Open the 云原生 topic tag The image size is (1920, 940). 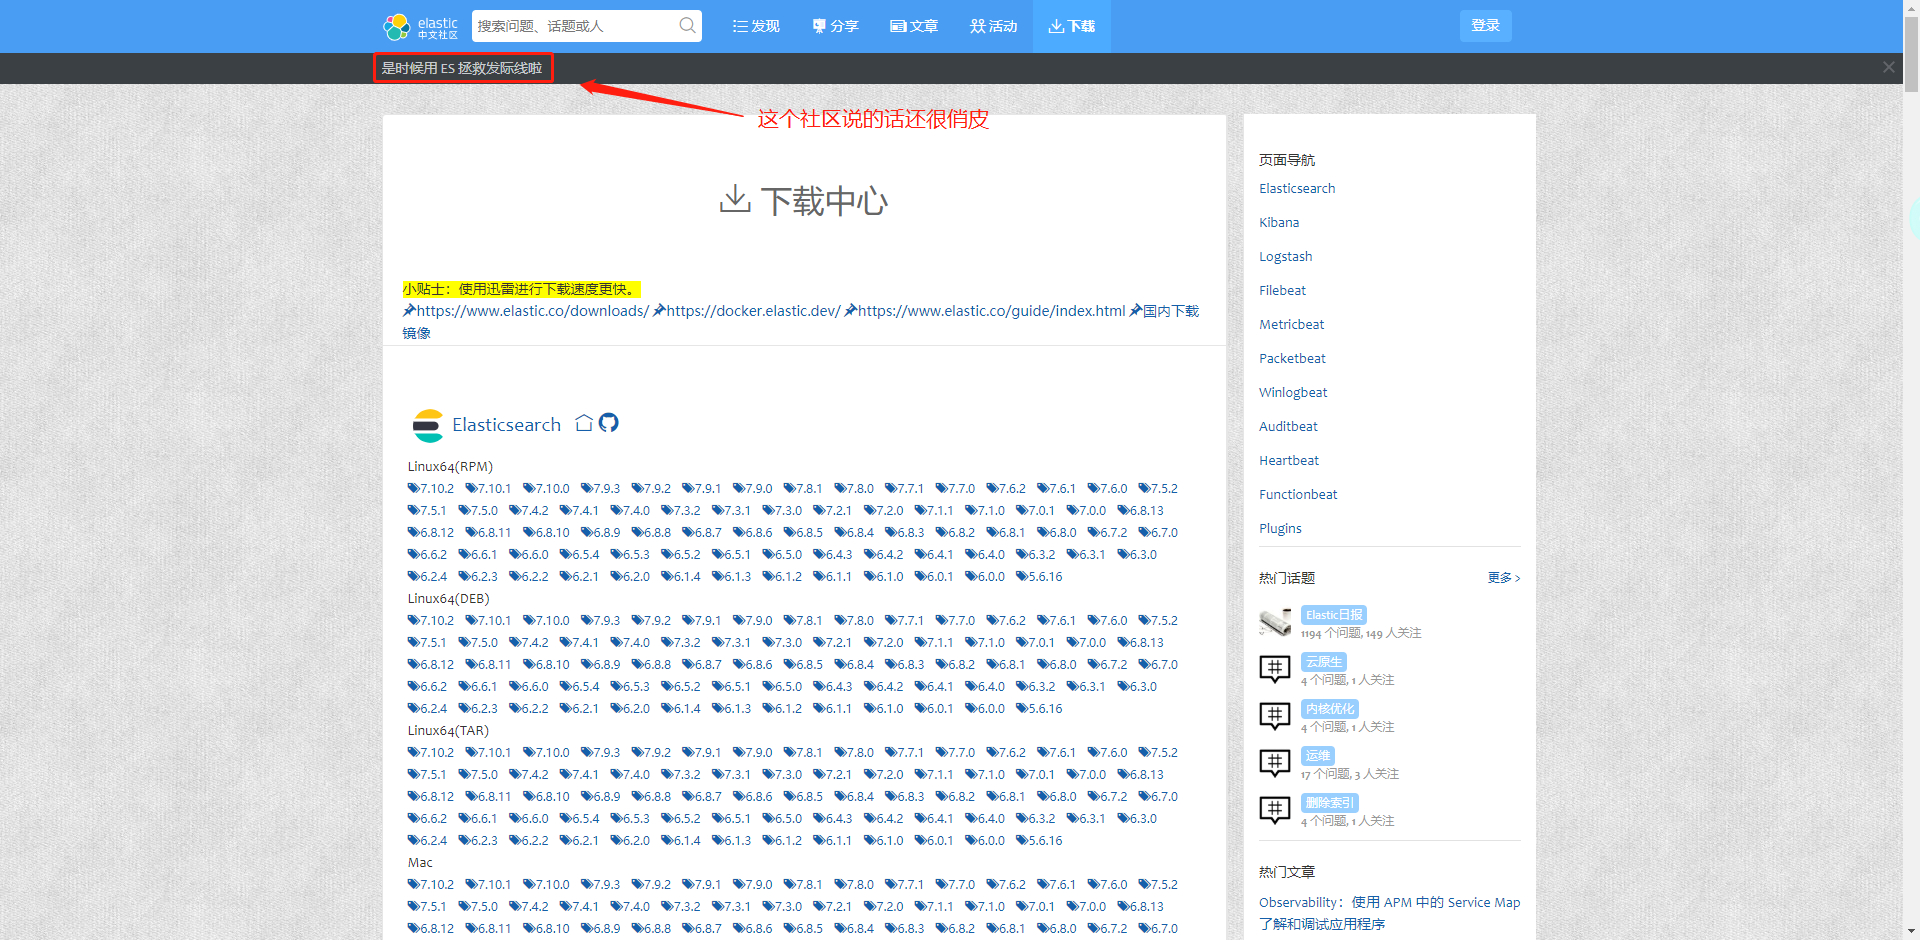(x=1323, y=662)
